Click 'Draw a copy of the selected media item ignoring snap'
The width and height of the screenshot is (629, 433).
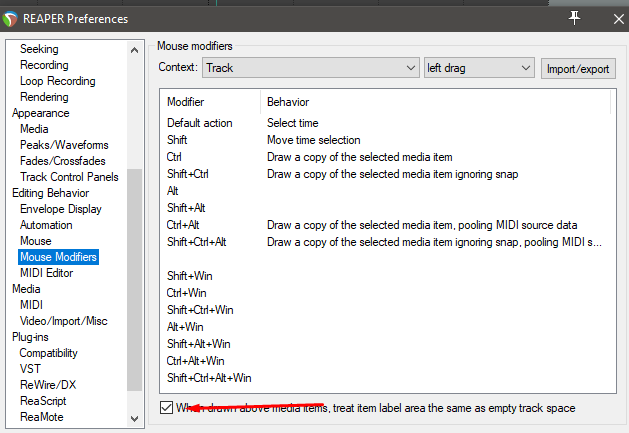pos(393,174)
